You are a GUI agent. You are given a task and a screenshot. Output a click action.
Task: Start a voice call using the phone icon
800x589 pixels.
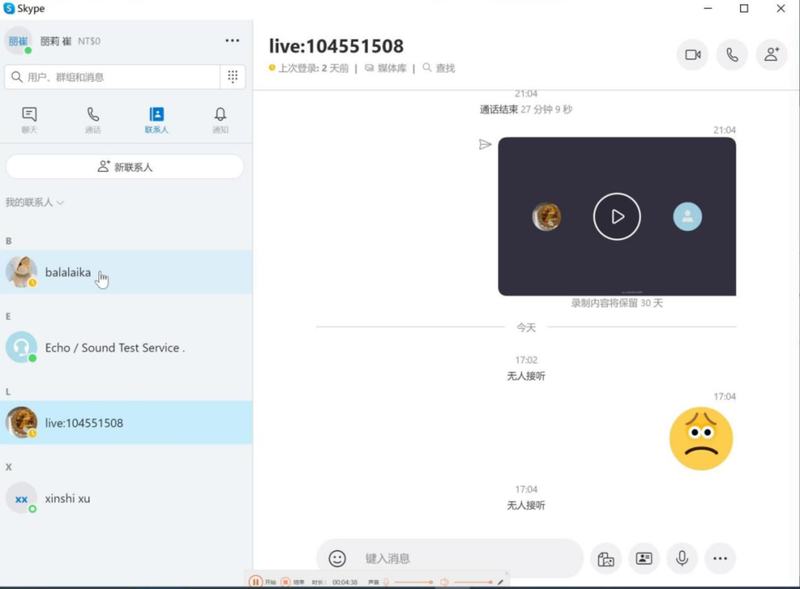pyautogui.click(x=732, y=55)
